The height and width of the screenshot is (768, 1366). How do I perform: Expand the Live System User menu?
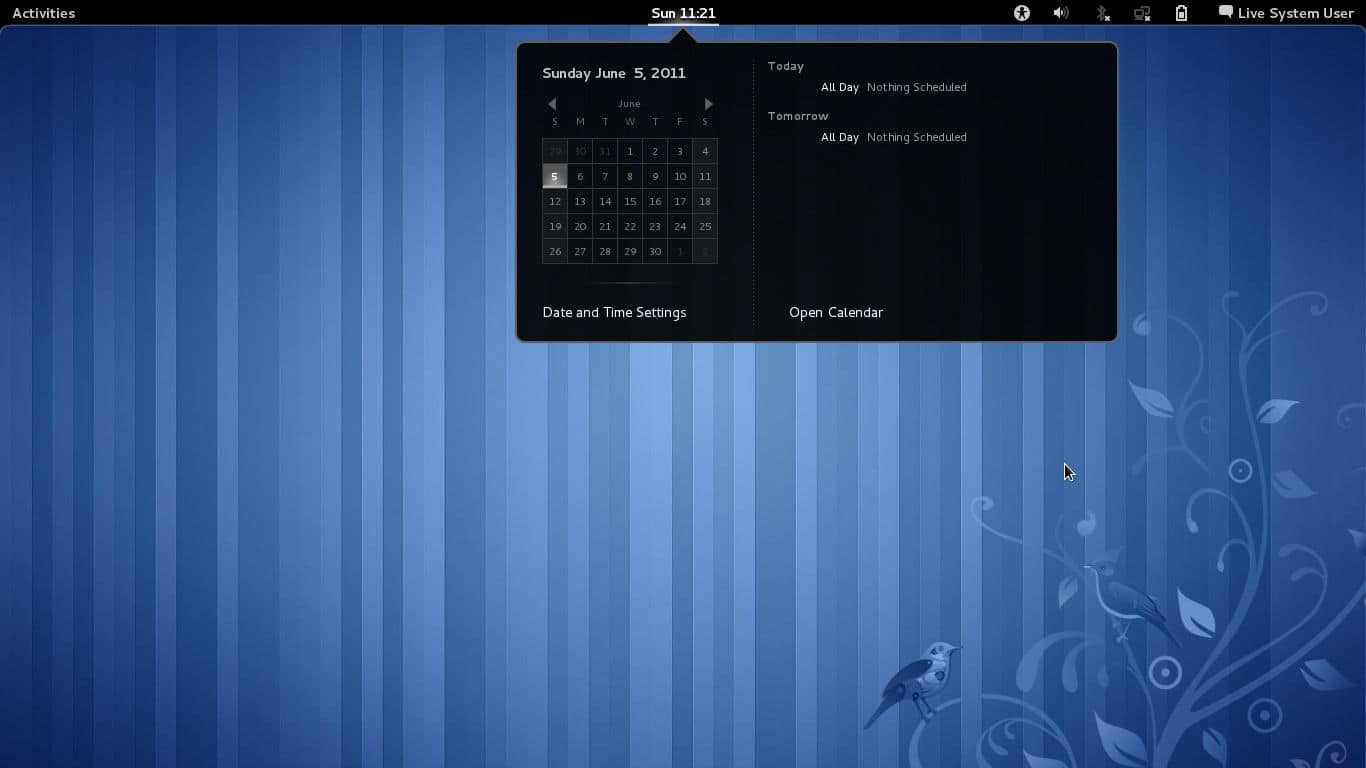tap(1295, 13)
